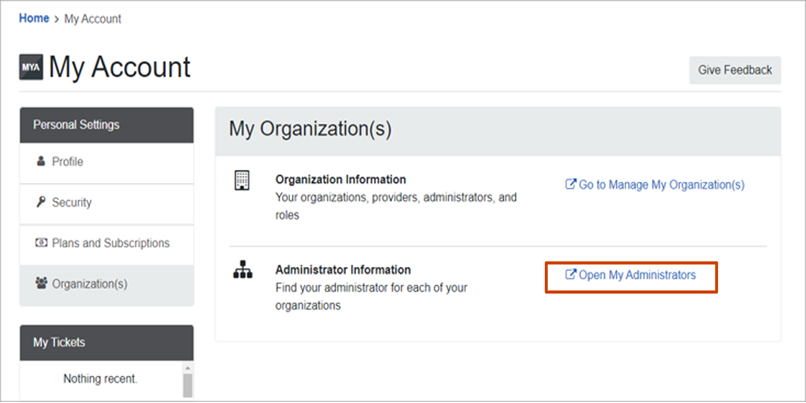Click the Security key icon
This screenshot has height=403, width=806.
coord(41,202)
